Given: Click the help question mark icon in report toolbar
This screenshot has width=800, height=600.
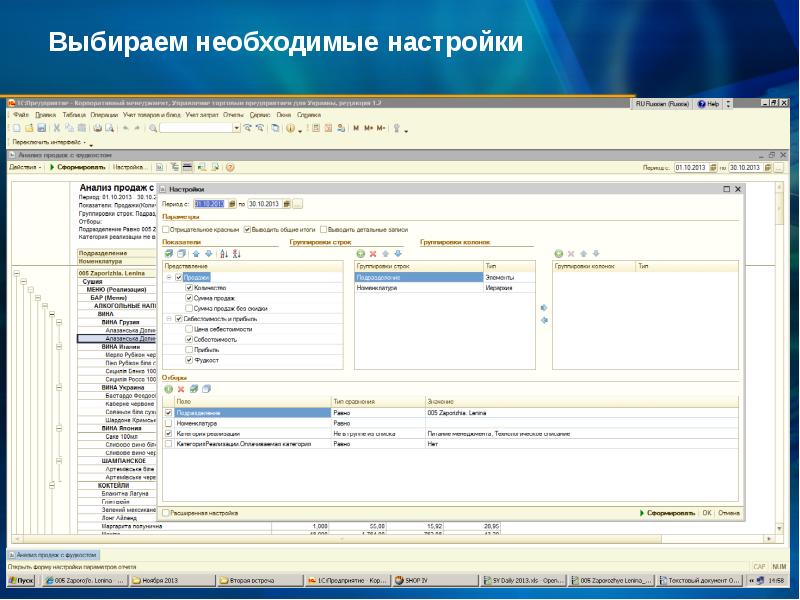Looking at the screenshot, I should pos(230,167).
